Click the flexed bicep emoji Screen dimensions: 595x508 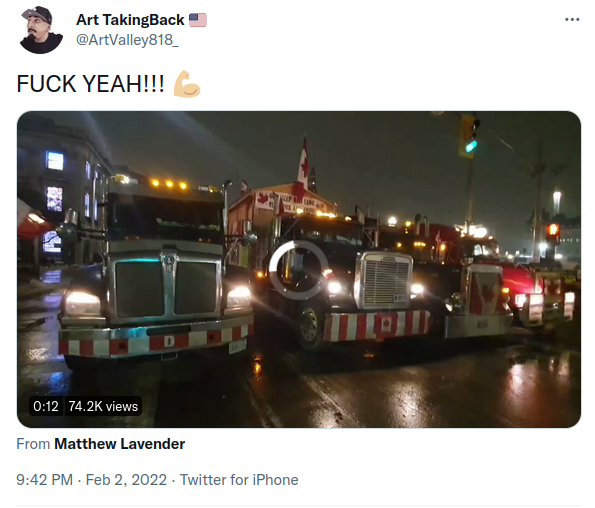[x=187, y=84]
